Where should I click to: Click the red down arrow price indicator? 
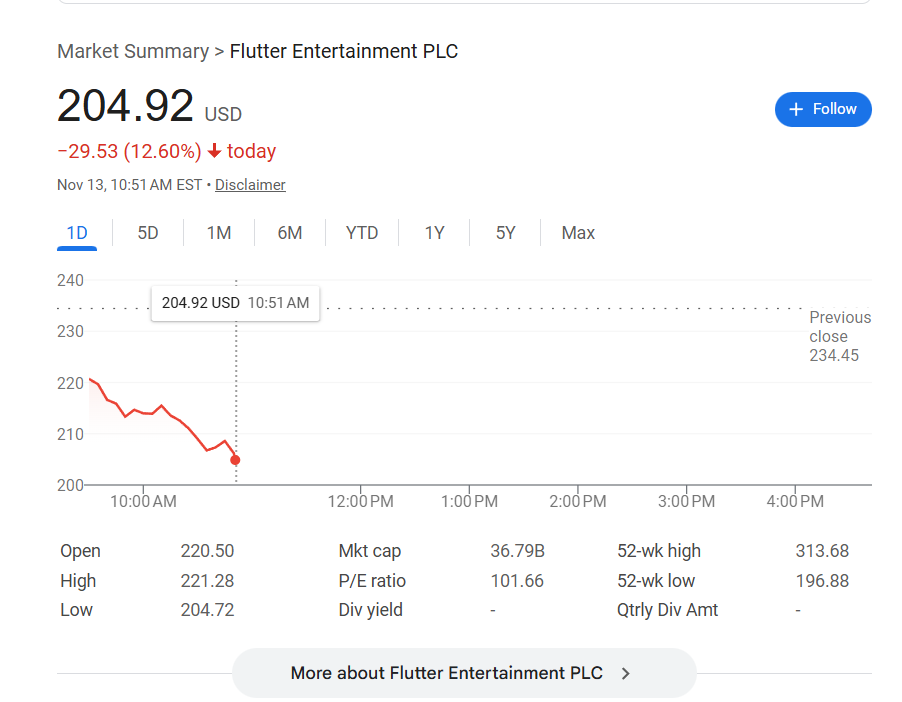214,152
